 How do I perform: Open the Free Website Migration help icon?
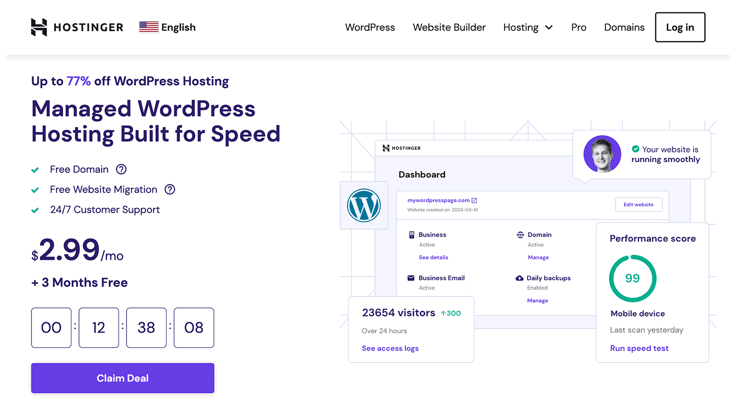click(169, 189)
